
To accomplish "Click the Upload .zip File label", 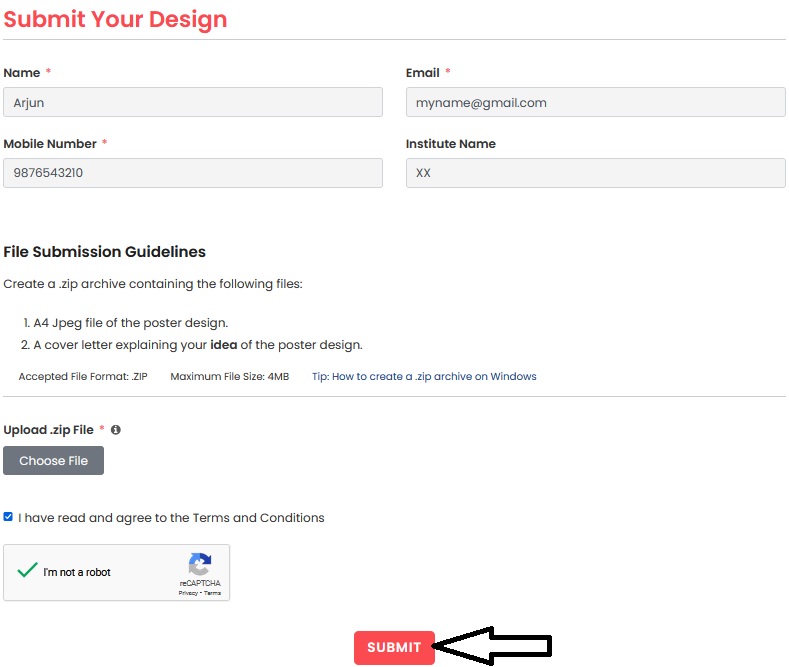I will coord(48,430).
